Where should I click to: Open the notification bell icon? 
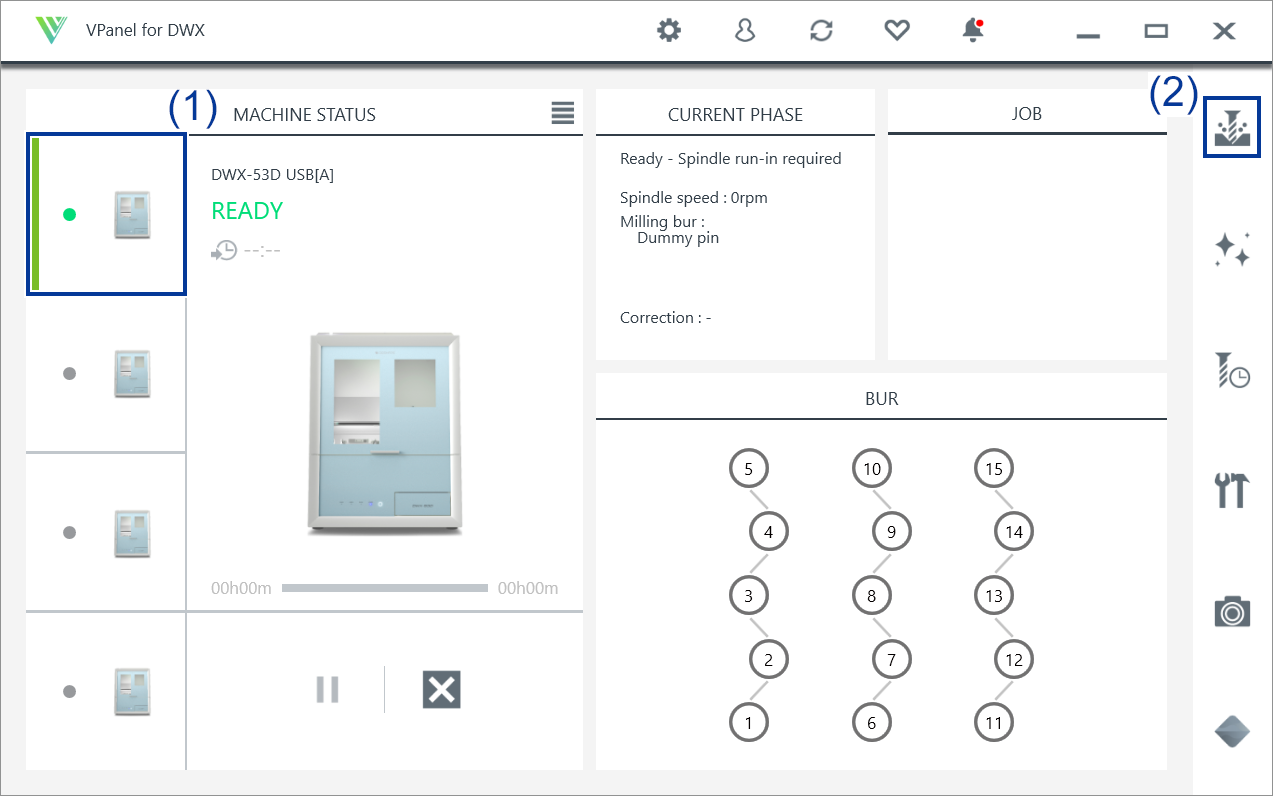tap(973, 31)
